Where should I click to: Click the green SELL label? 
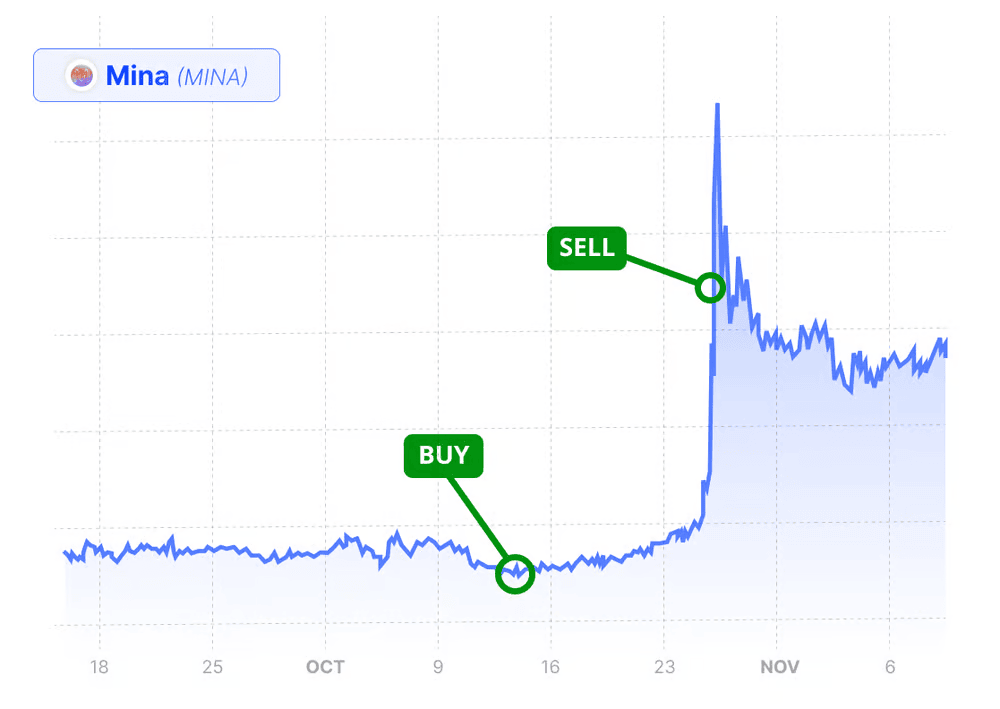587,248
